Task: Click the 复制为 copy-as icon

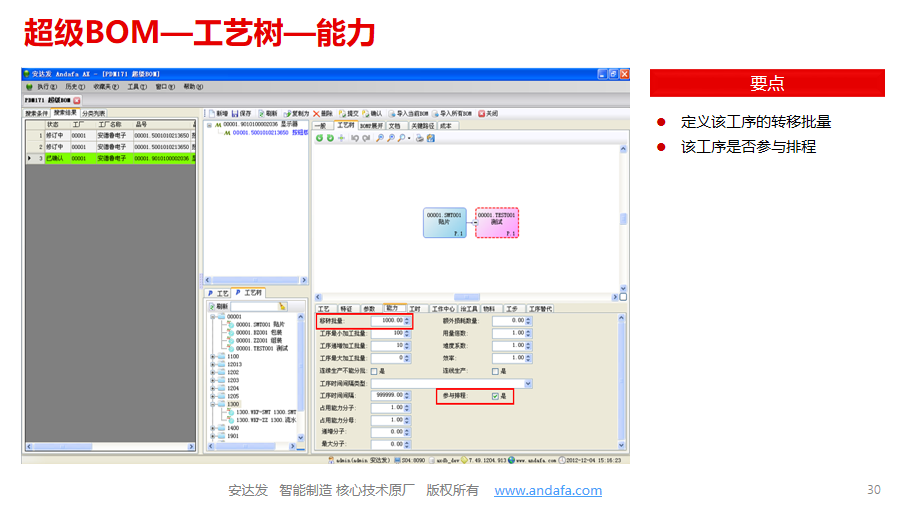Action: (x=286, y=114)
